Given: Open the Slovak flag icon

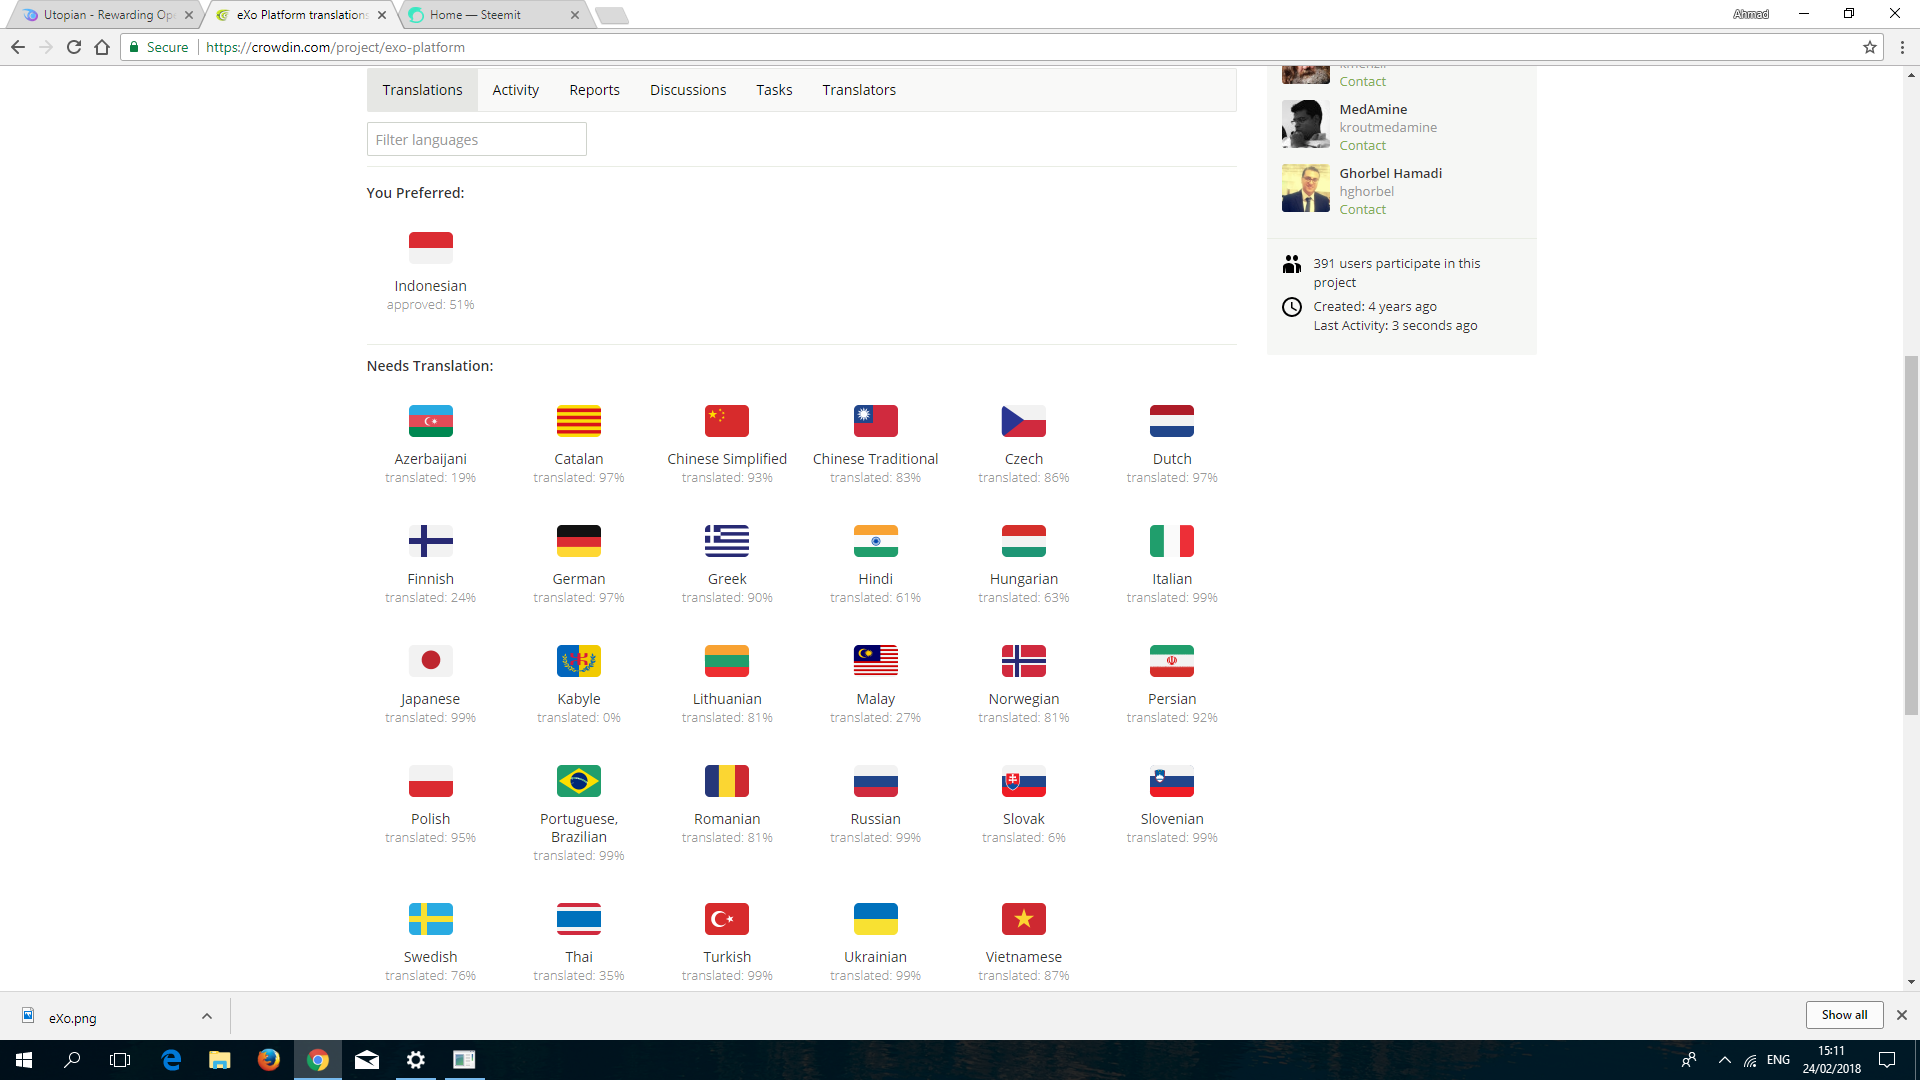Looking at the screenshot, I should pyautogui.click(x=1023, y=781).
